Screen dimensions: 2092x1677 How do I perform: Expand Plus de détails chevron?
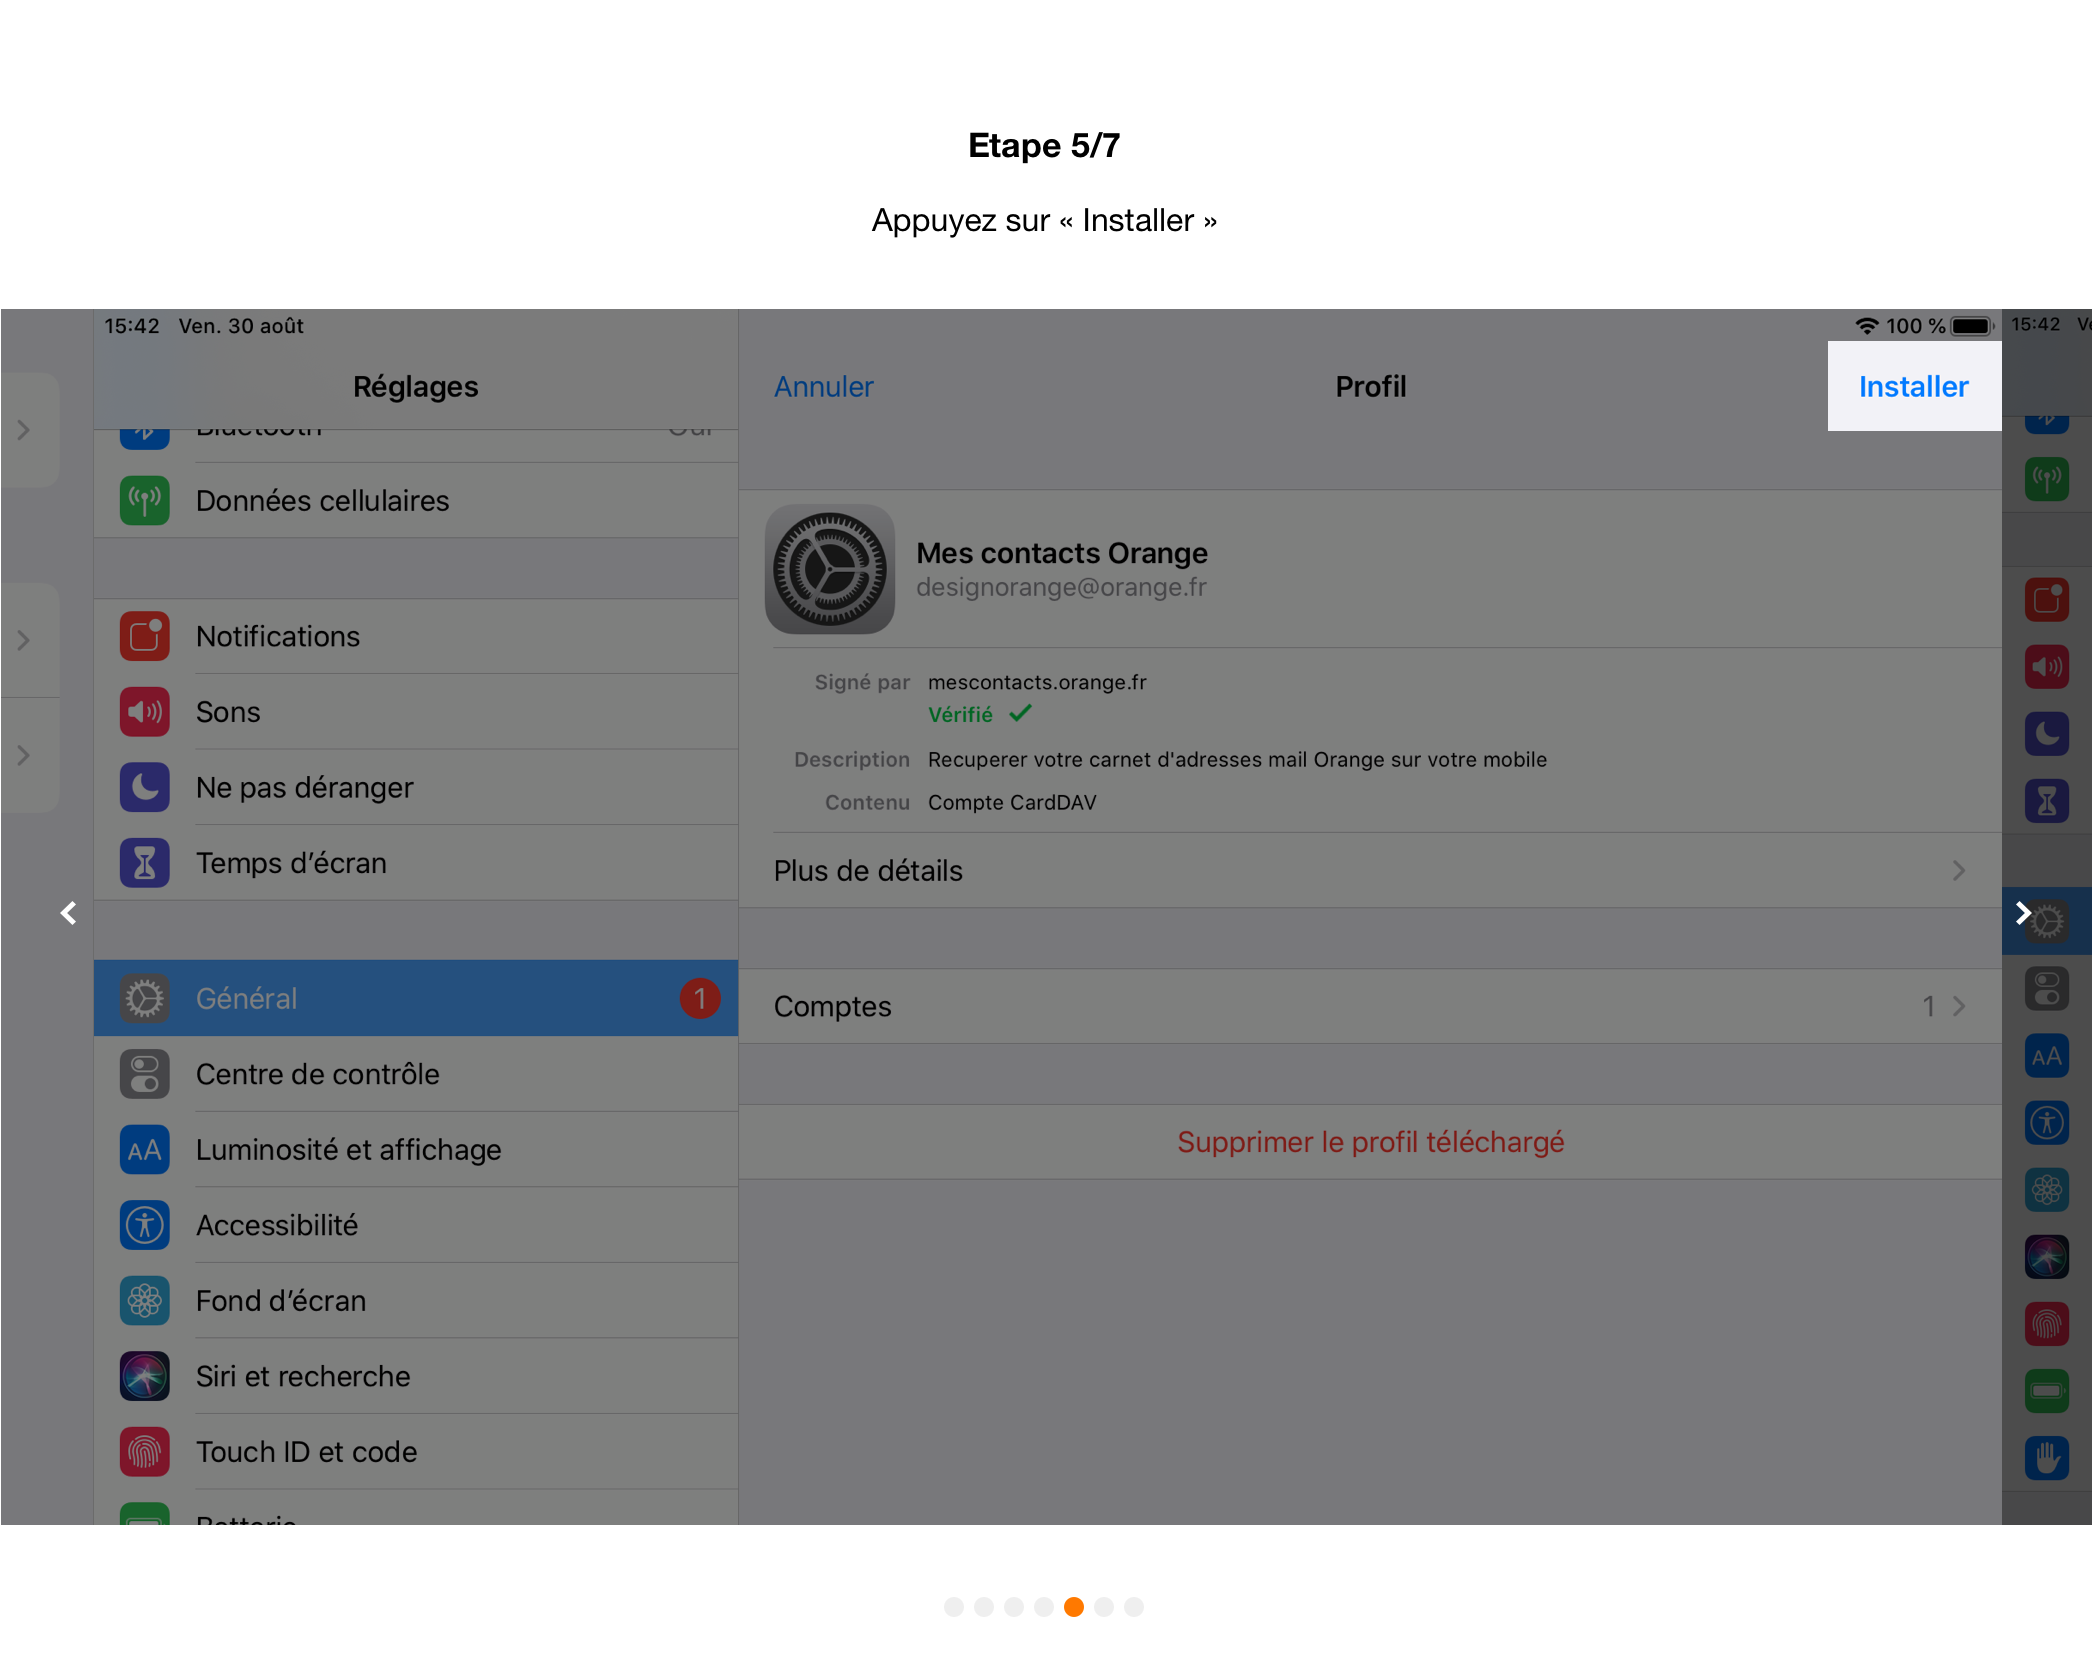coord(1958,871)
